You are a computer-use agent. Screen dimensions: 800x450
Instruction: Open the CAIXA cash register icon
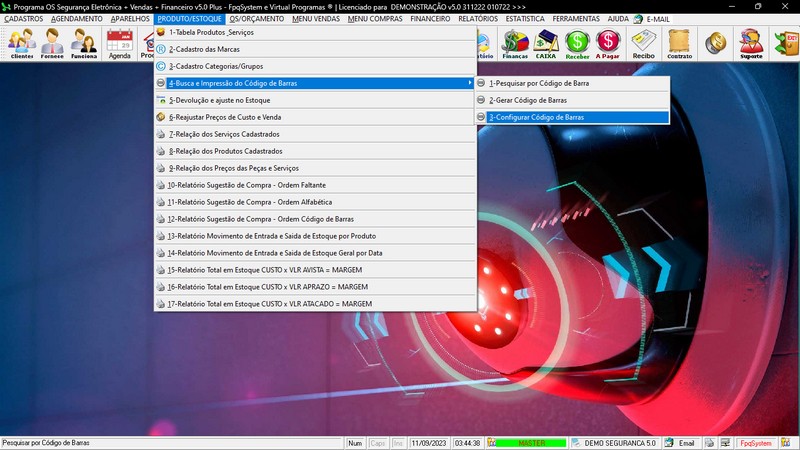(x=546, y=43)
